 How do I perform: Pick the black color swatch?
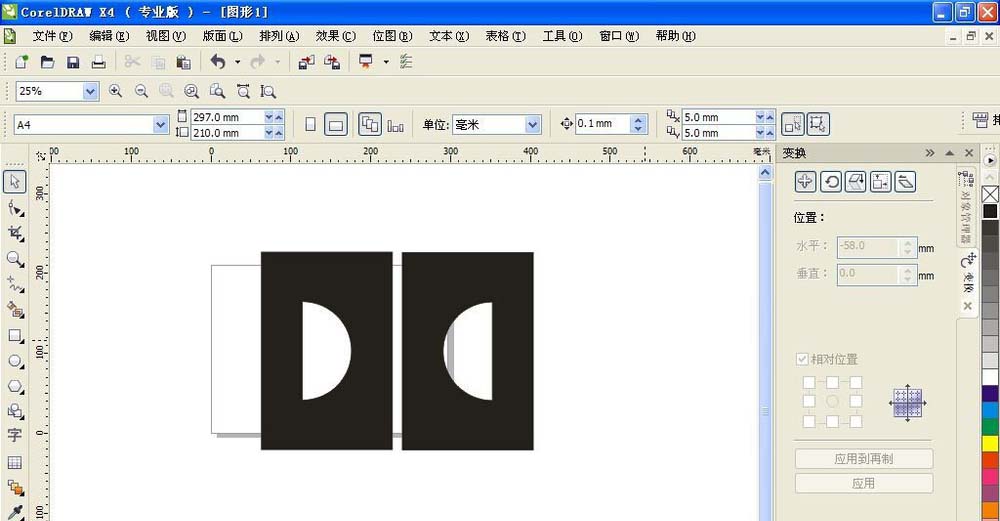tap(990, 211)
